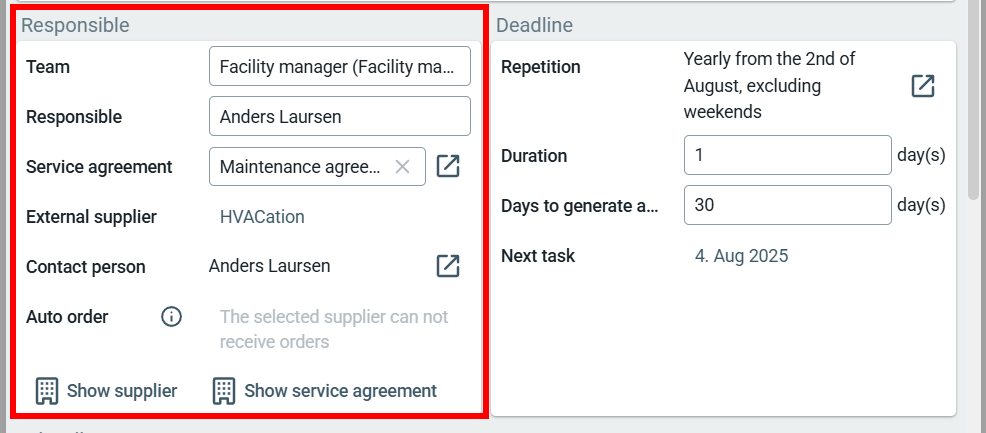Select the Next task date 4. Aug 2025
Image resolution: width=986 pixels, height=433 pixels.
pyautogui.click(x=741, y=256)
